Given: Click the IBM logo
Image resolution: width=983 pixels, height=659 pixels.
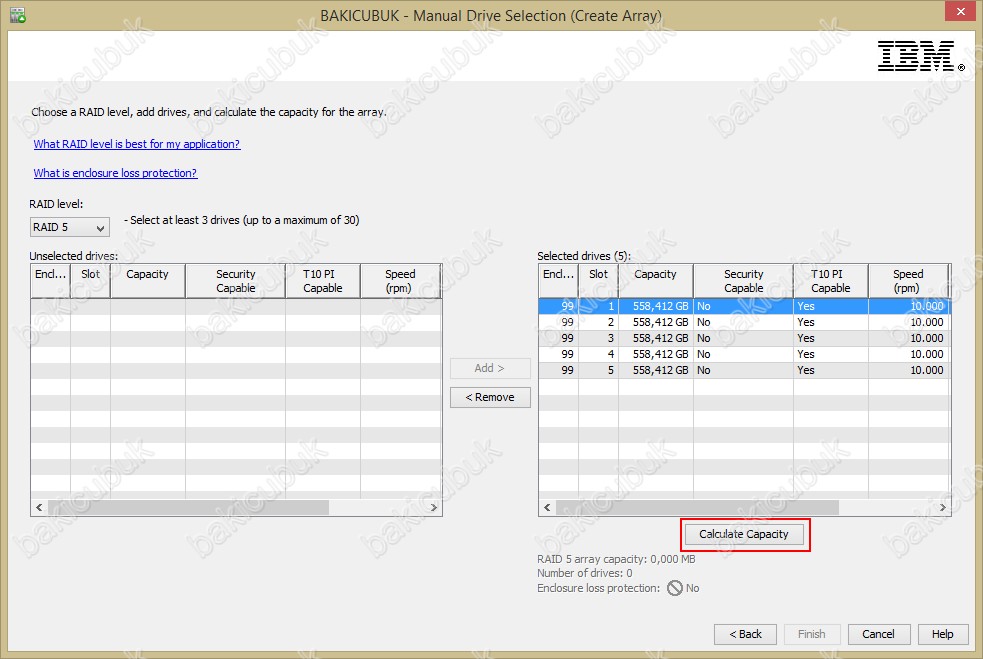Looking at the screenshot, I should (920, 56).
